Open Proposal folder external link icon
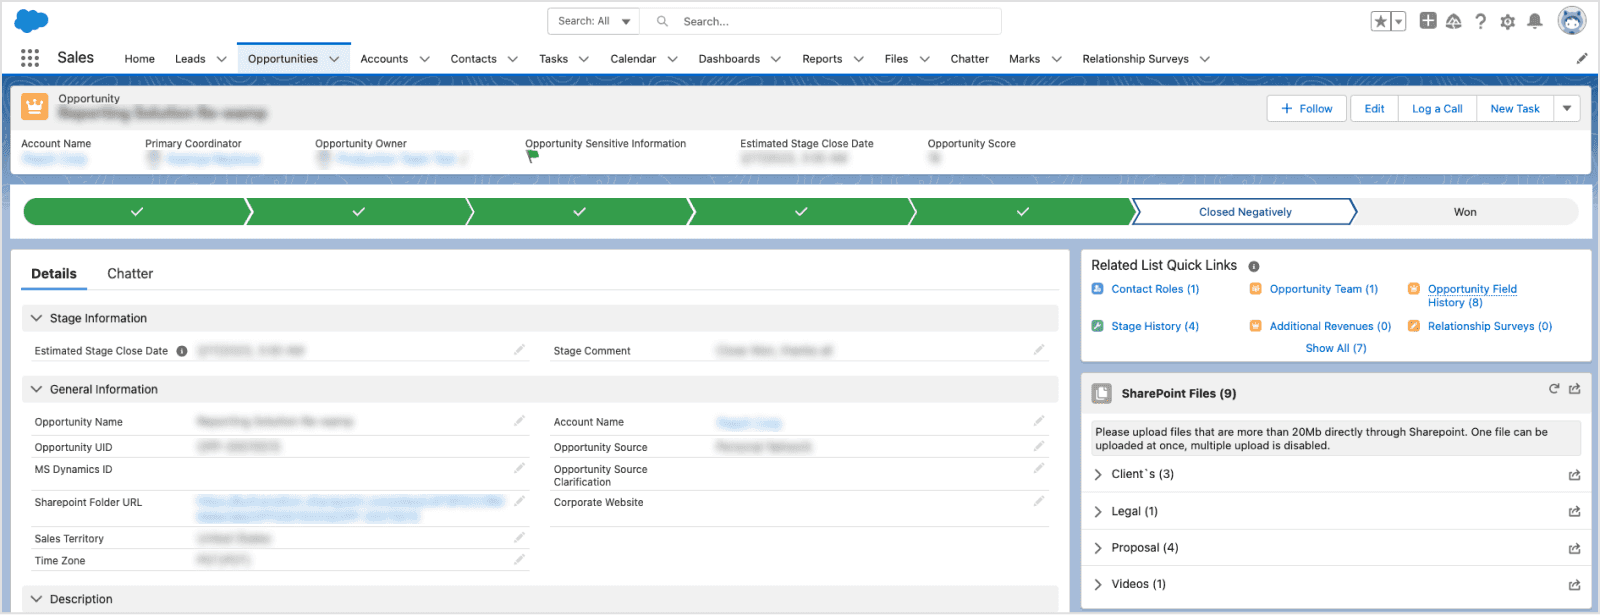The image size is (1600, 615). (1574, 548)
